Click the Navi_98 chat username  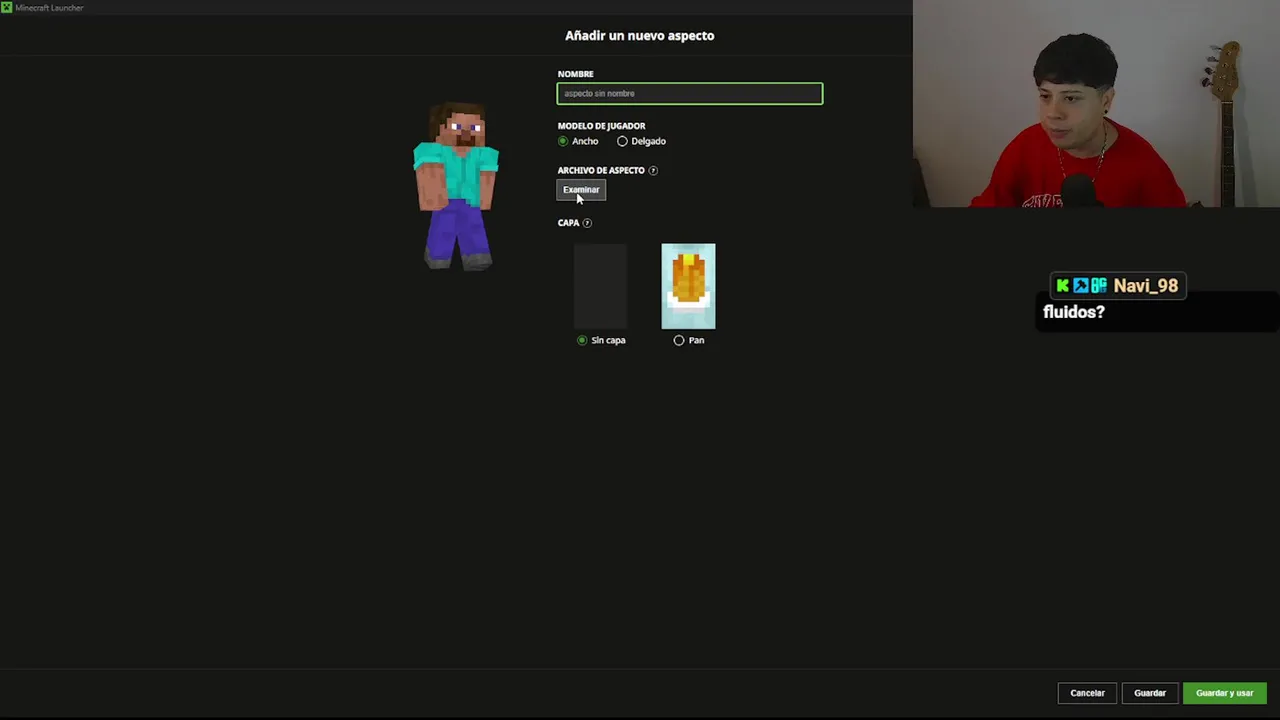pos(1145,286)
